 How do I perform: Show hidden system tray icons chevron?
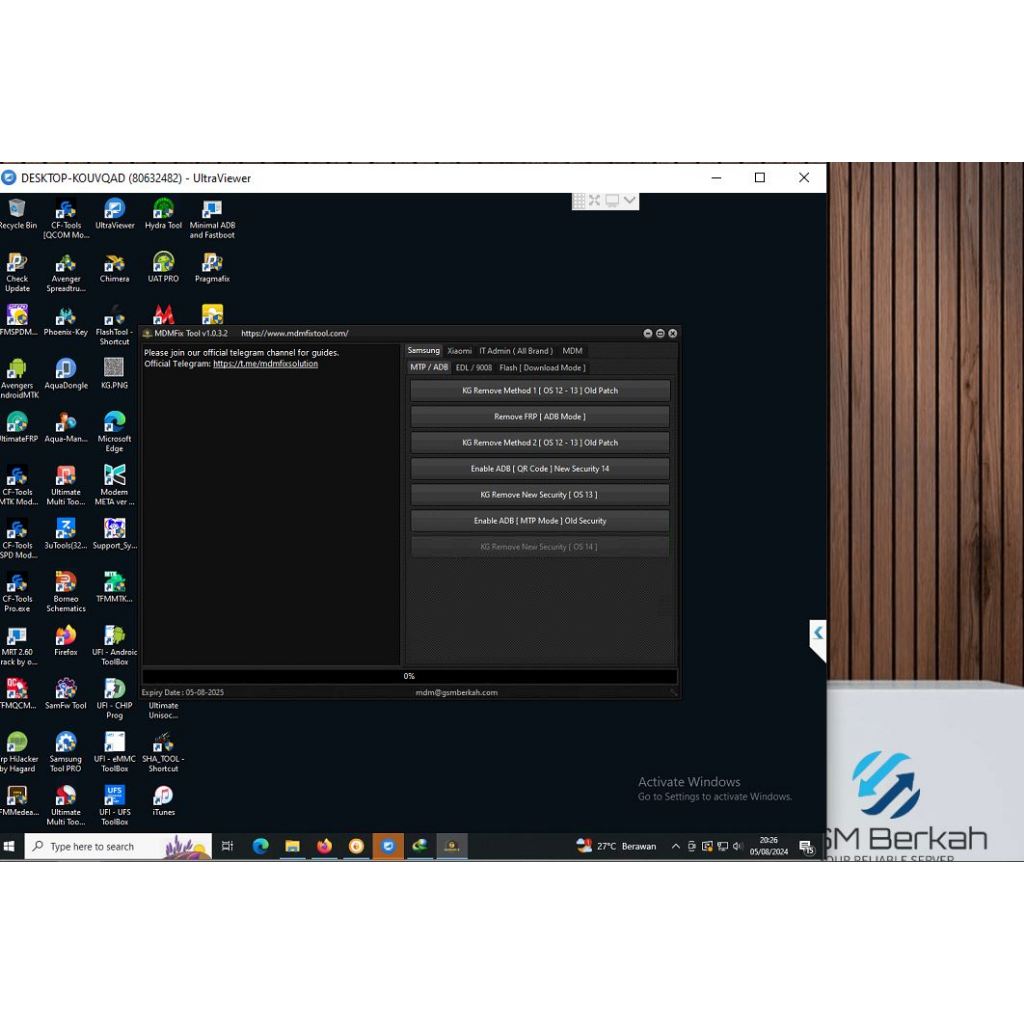[x=675, y=846]
